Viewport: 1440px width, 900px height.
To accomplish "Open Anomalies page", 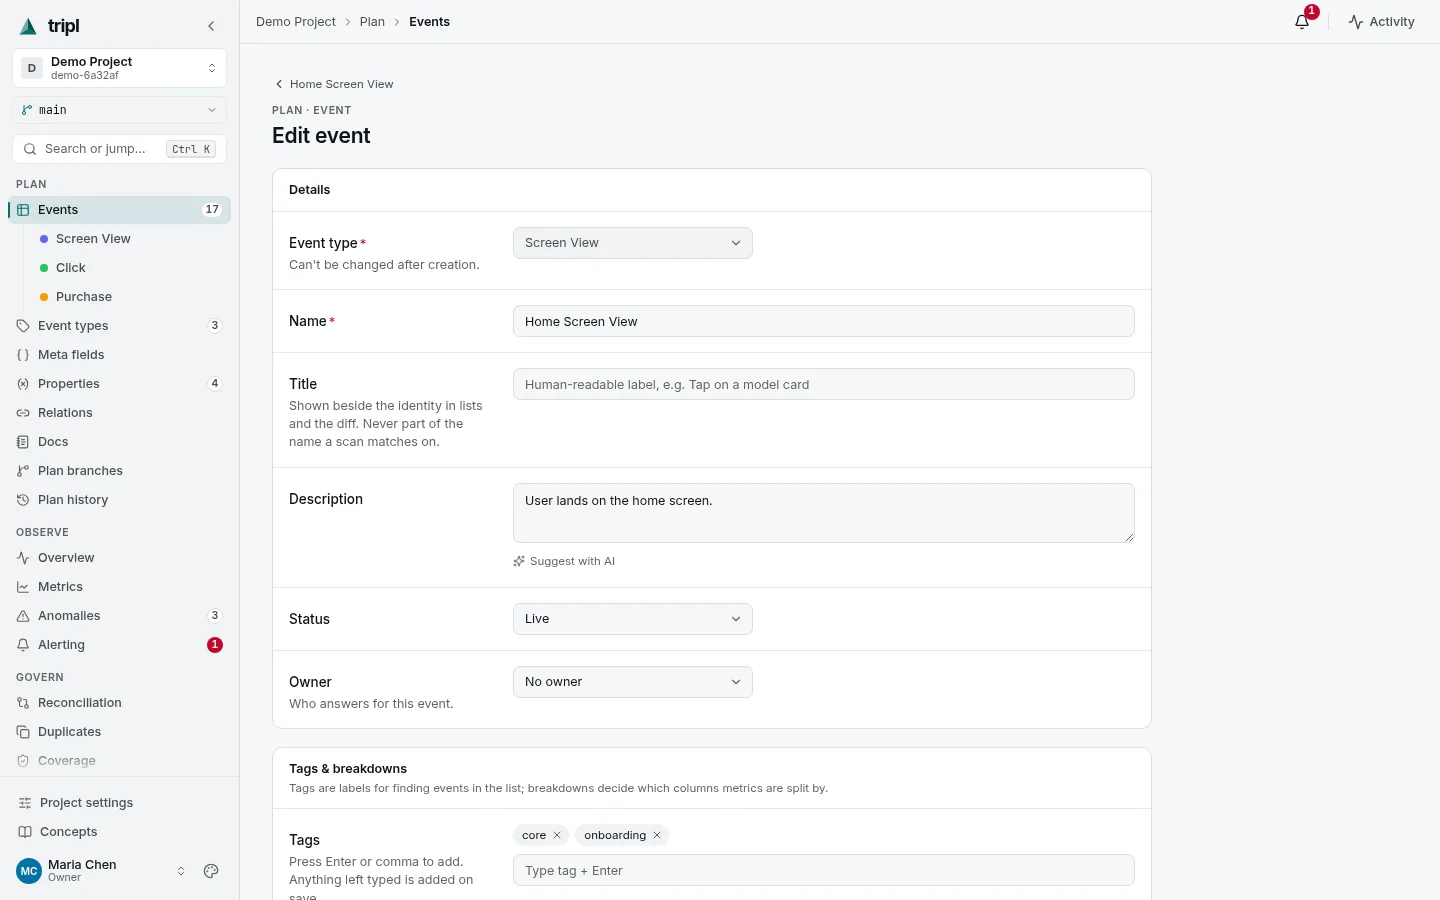I will (x=119, y=616).
